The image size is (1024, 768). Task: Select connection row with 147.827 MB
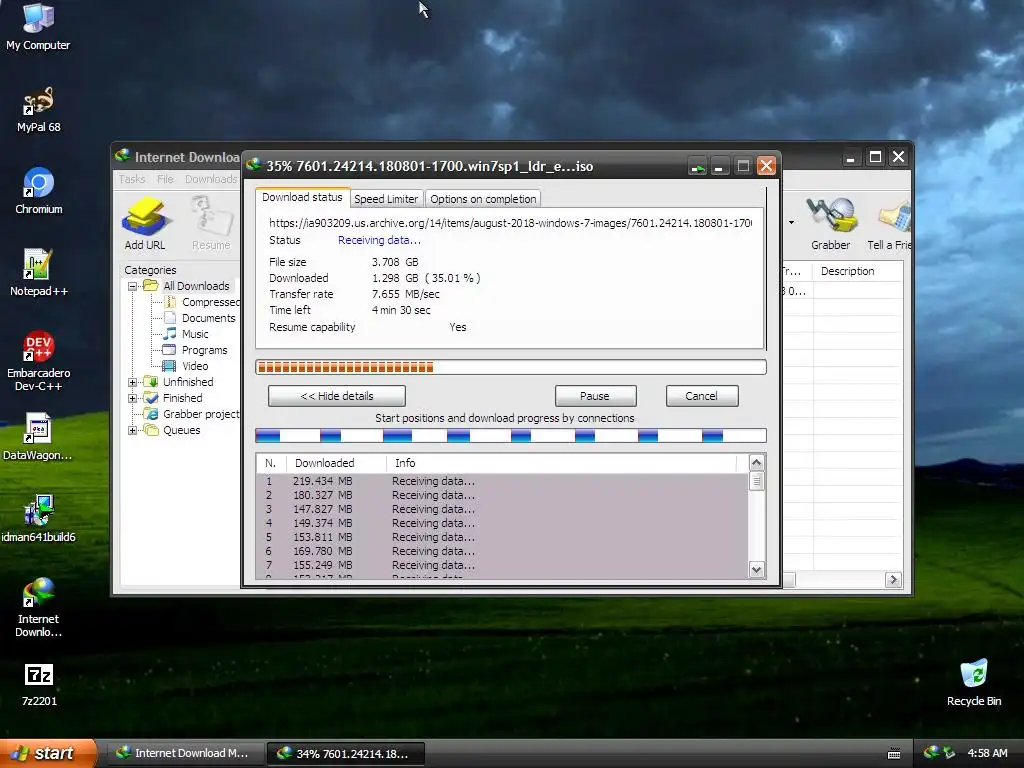(x=502, y=509)
